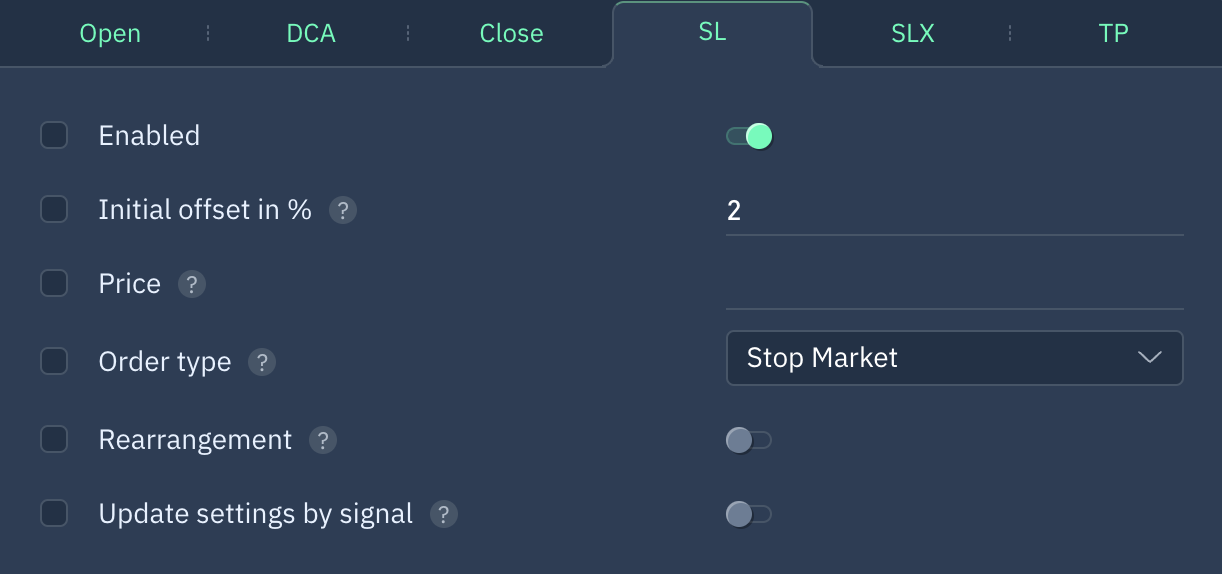The image size is (1222, 574).
Task: Tick the checkbox beside Order type
Action: click(54, 360)
